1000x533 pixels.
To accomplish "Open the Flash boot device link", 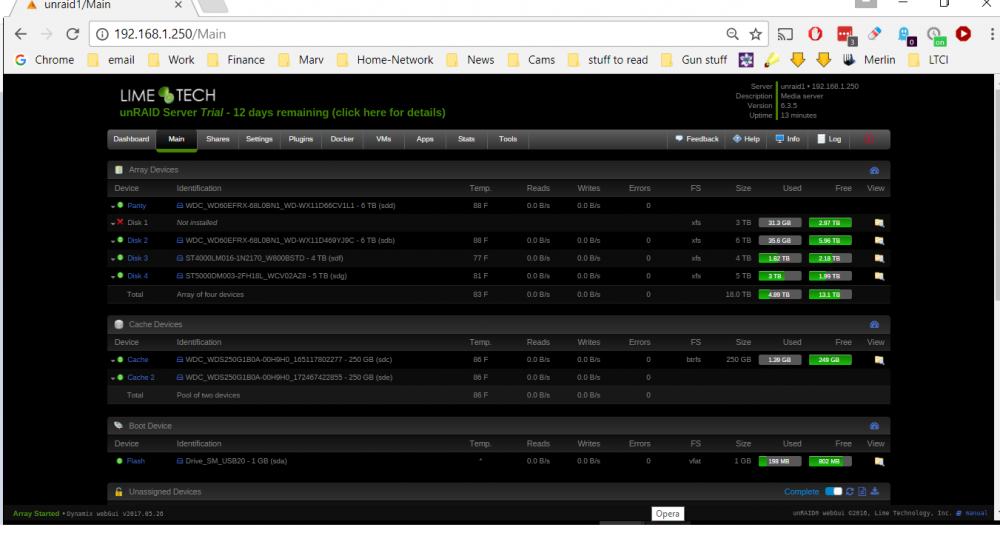I will pyautogui.click(x=136, y=461).
